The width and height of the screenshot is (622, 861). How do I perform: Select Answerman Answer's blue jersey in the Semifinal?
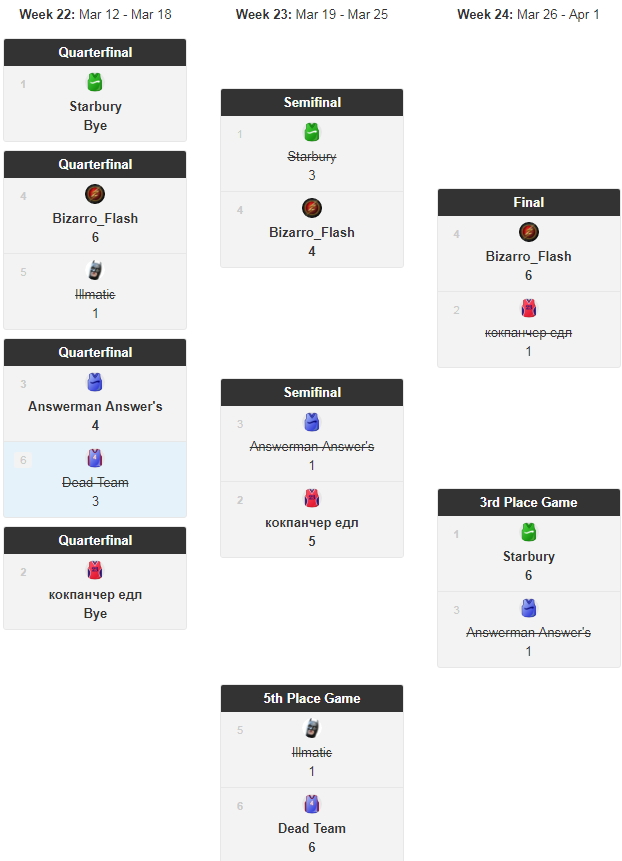pyautogui.click(x=312, y=423)
